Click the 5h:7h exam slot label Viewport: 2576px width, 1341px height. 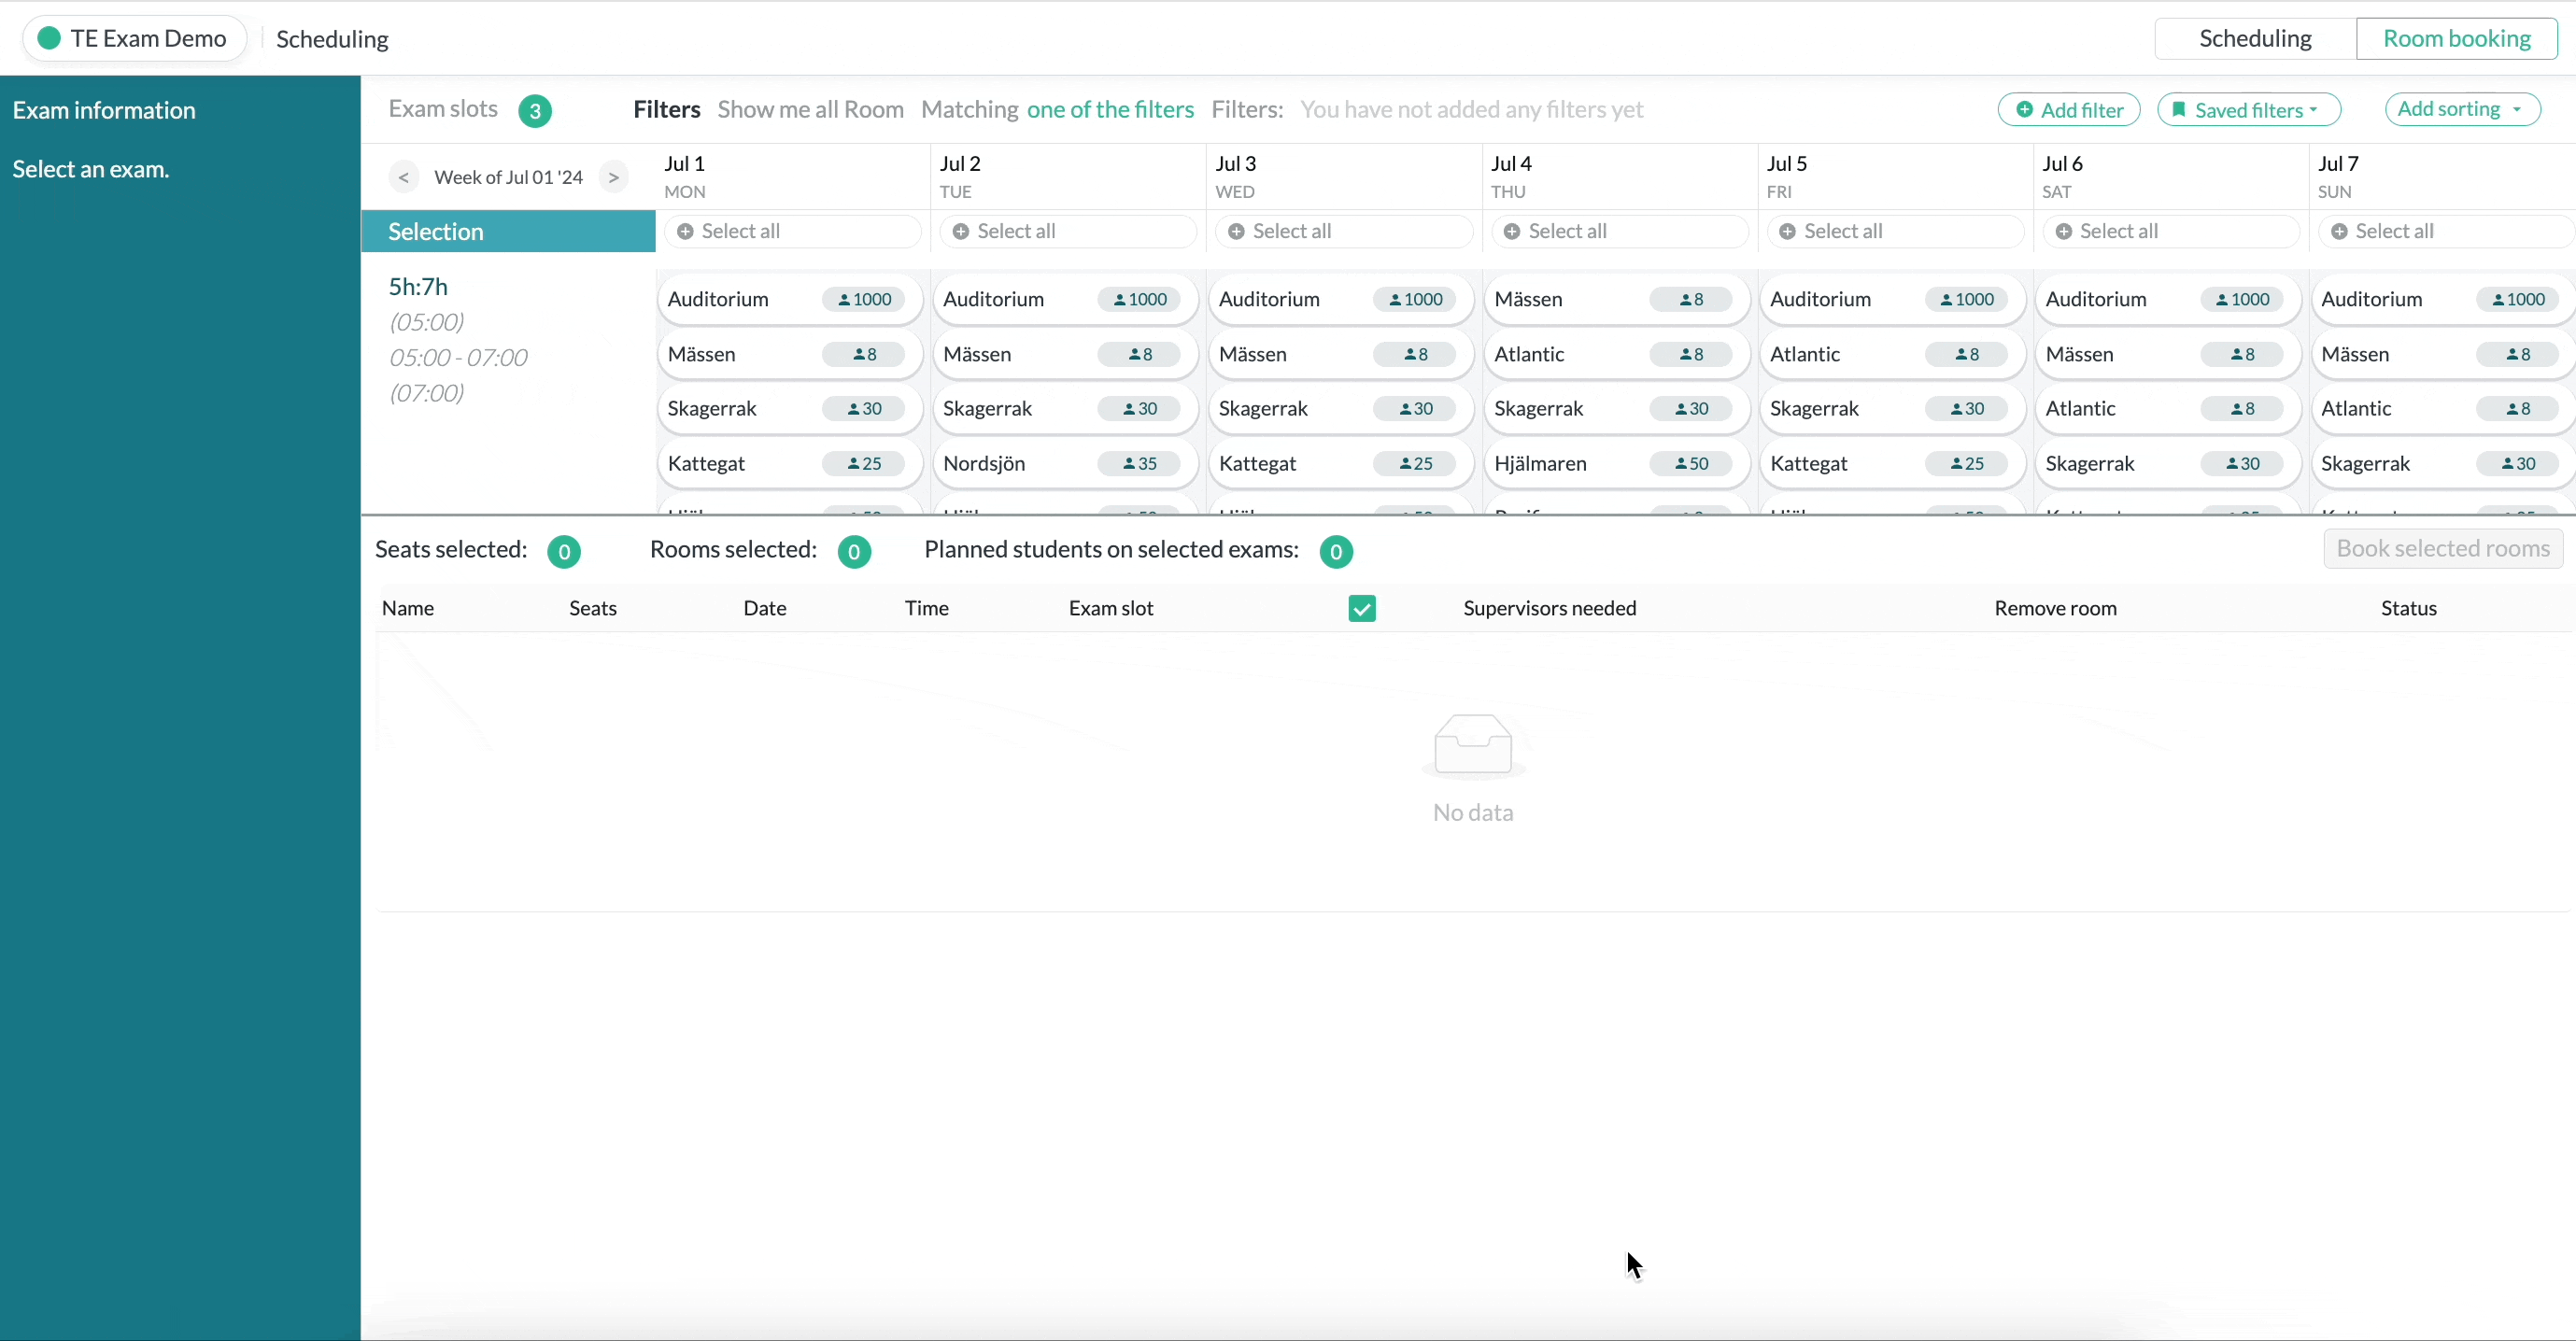click(418, 287)
